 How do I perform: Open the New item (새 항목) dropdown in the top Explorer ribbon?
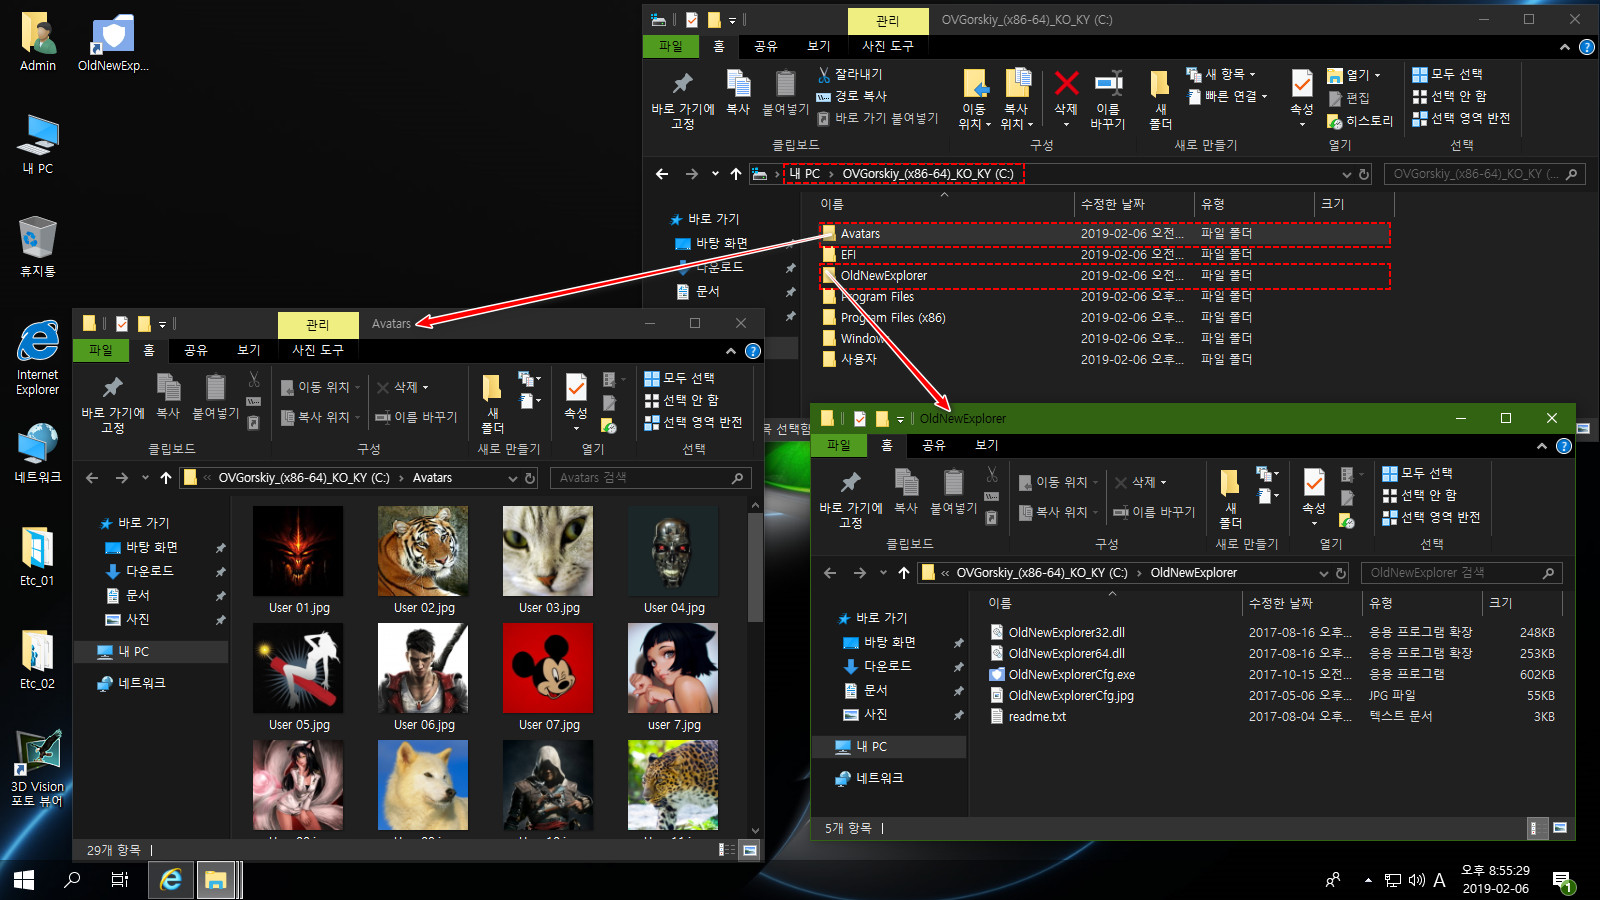pyautogui.click(x=1220, y=74)
